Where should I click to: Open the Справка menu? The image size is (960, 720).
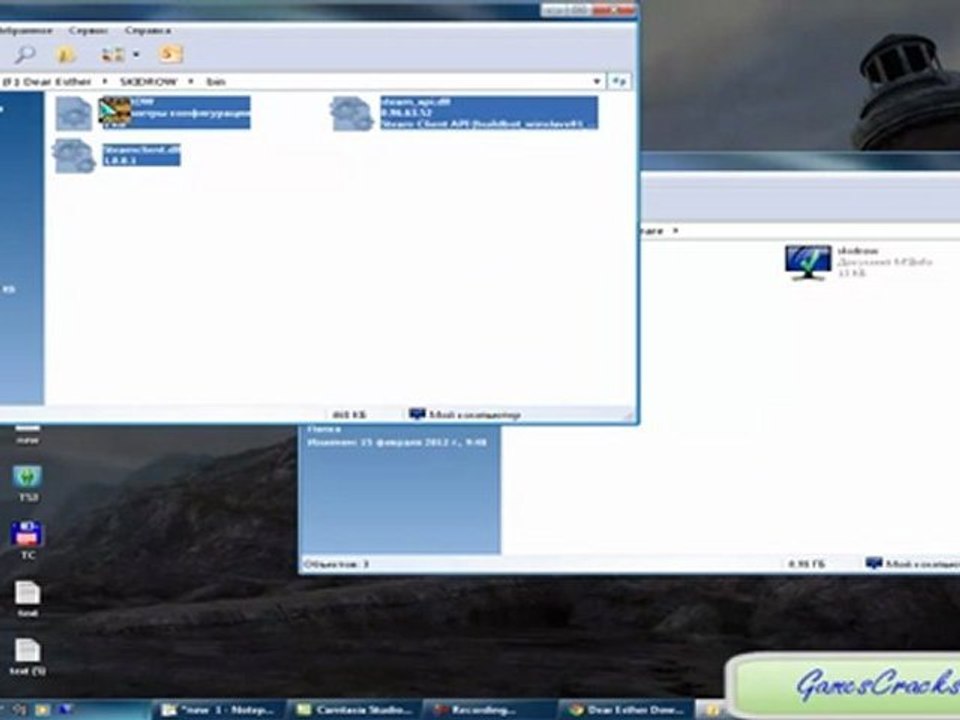[x=148, y=30]
